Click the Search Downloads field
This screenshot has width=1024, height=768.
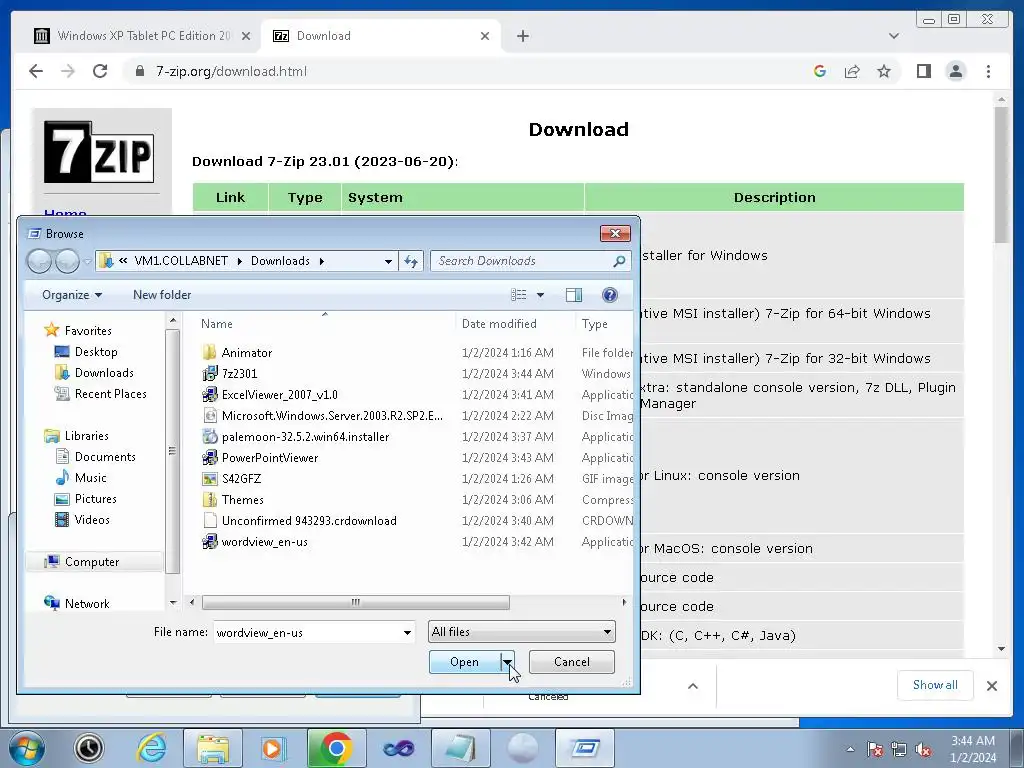(x=530, y=261)
